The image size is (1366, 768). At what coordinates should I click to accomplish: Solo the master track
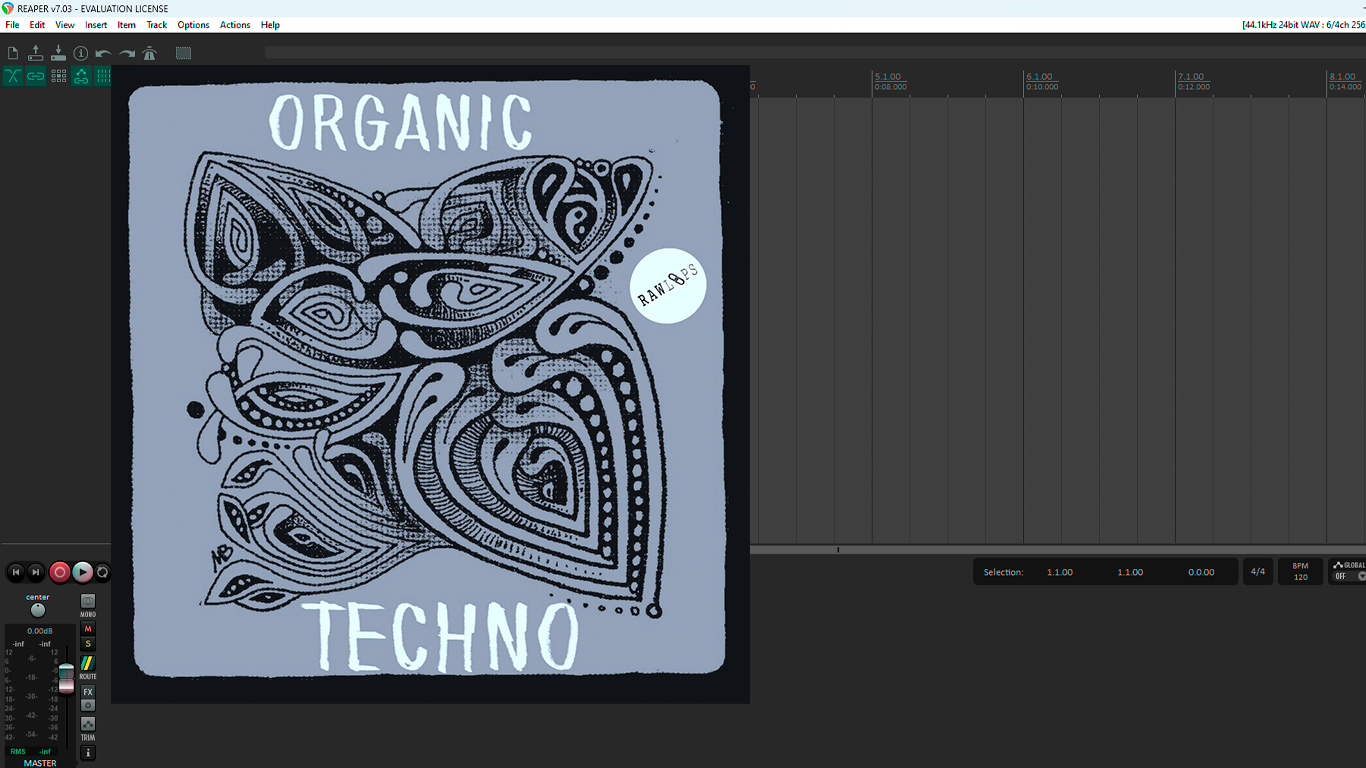(x=88, y=644)
